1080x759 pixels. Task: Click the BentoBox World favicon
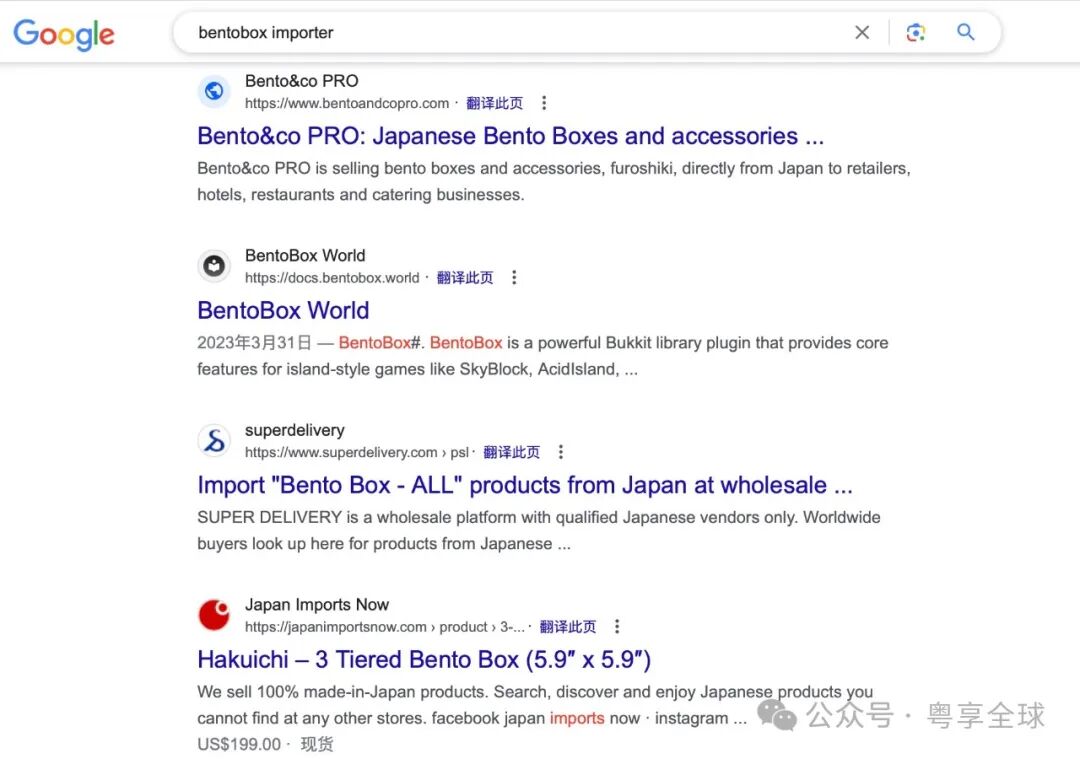point(214,266)
